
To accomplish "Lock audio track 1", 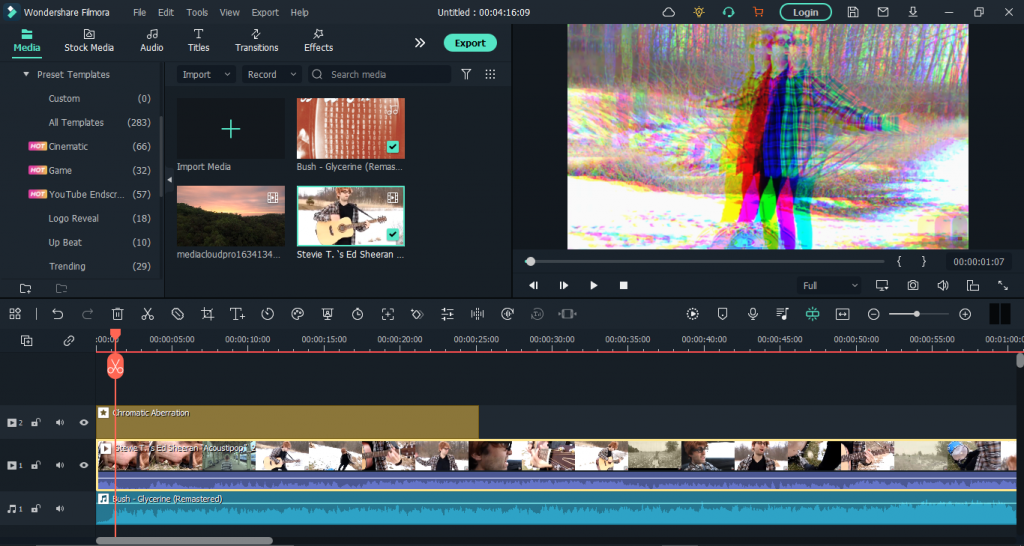I will (36, 508).
